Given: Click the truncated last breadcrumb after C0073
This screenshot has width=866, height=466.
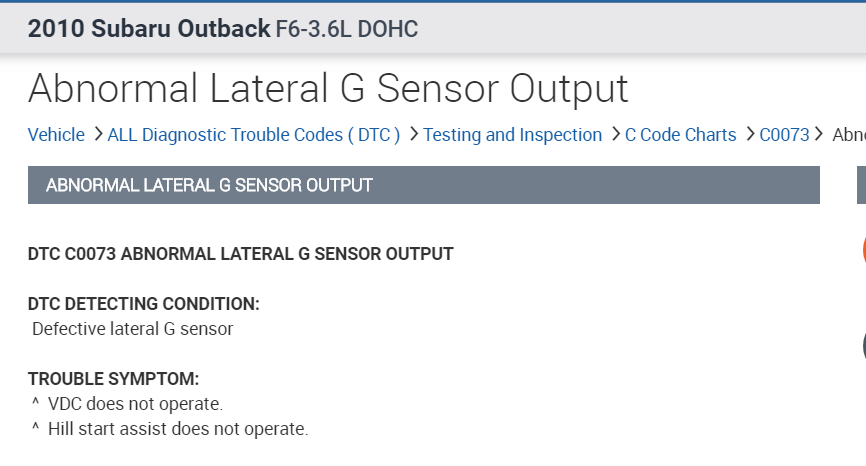Looking at the screenshot, I should tap(849, 135).
